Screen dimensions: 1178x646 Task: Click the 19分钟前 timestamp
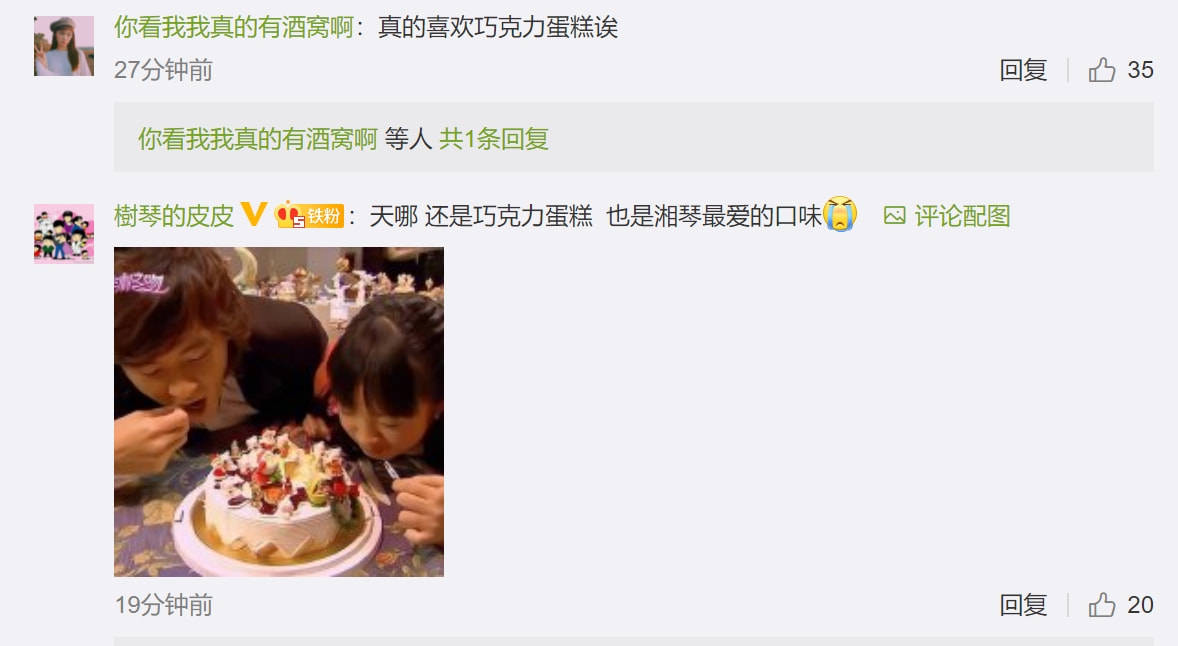pyautogui.click(x=164, y=605)
